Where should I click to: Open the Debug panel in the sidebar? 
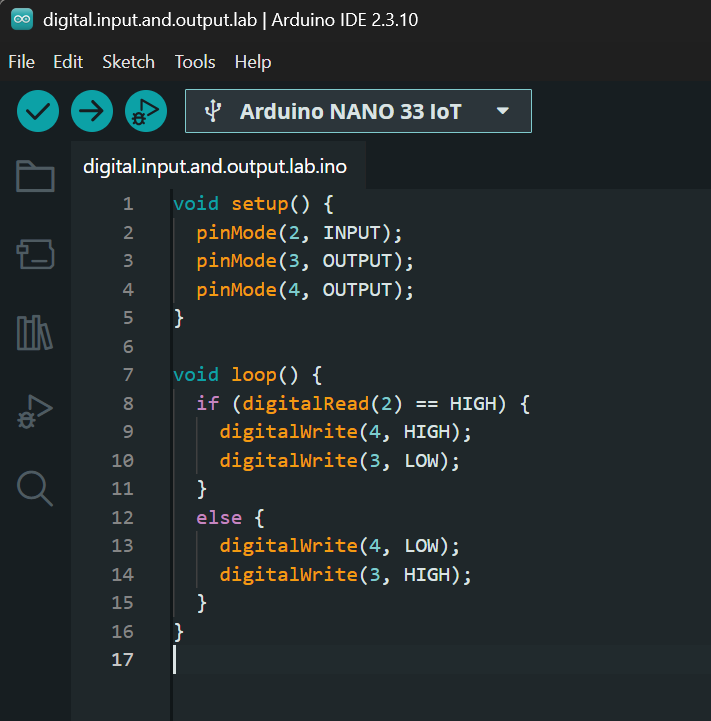35,412
